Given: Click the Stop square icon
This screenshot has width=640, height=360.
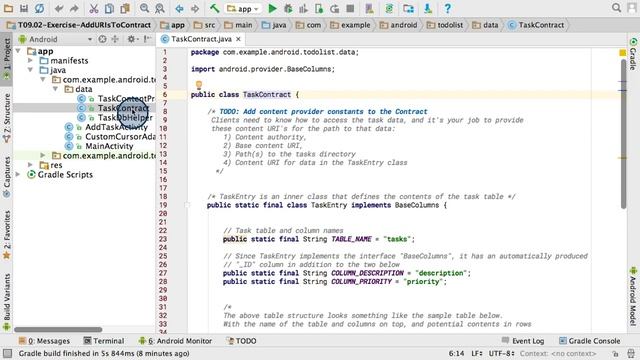Looking at the screenshot, I should click(350, 9).
